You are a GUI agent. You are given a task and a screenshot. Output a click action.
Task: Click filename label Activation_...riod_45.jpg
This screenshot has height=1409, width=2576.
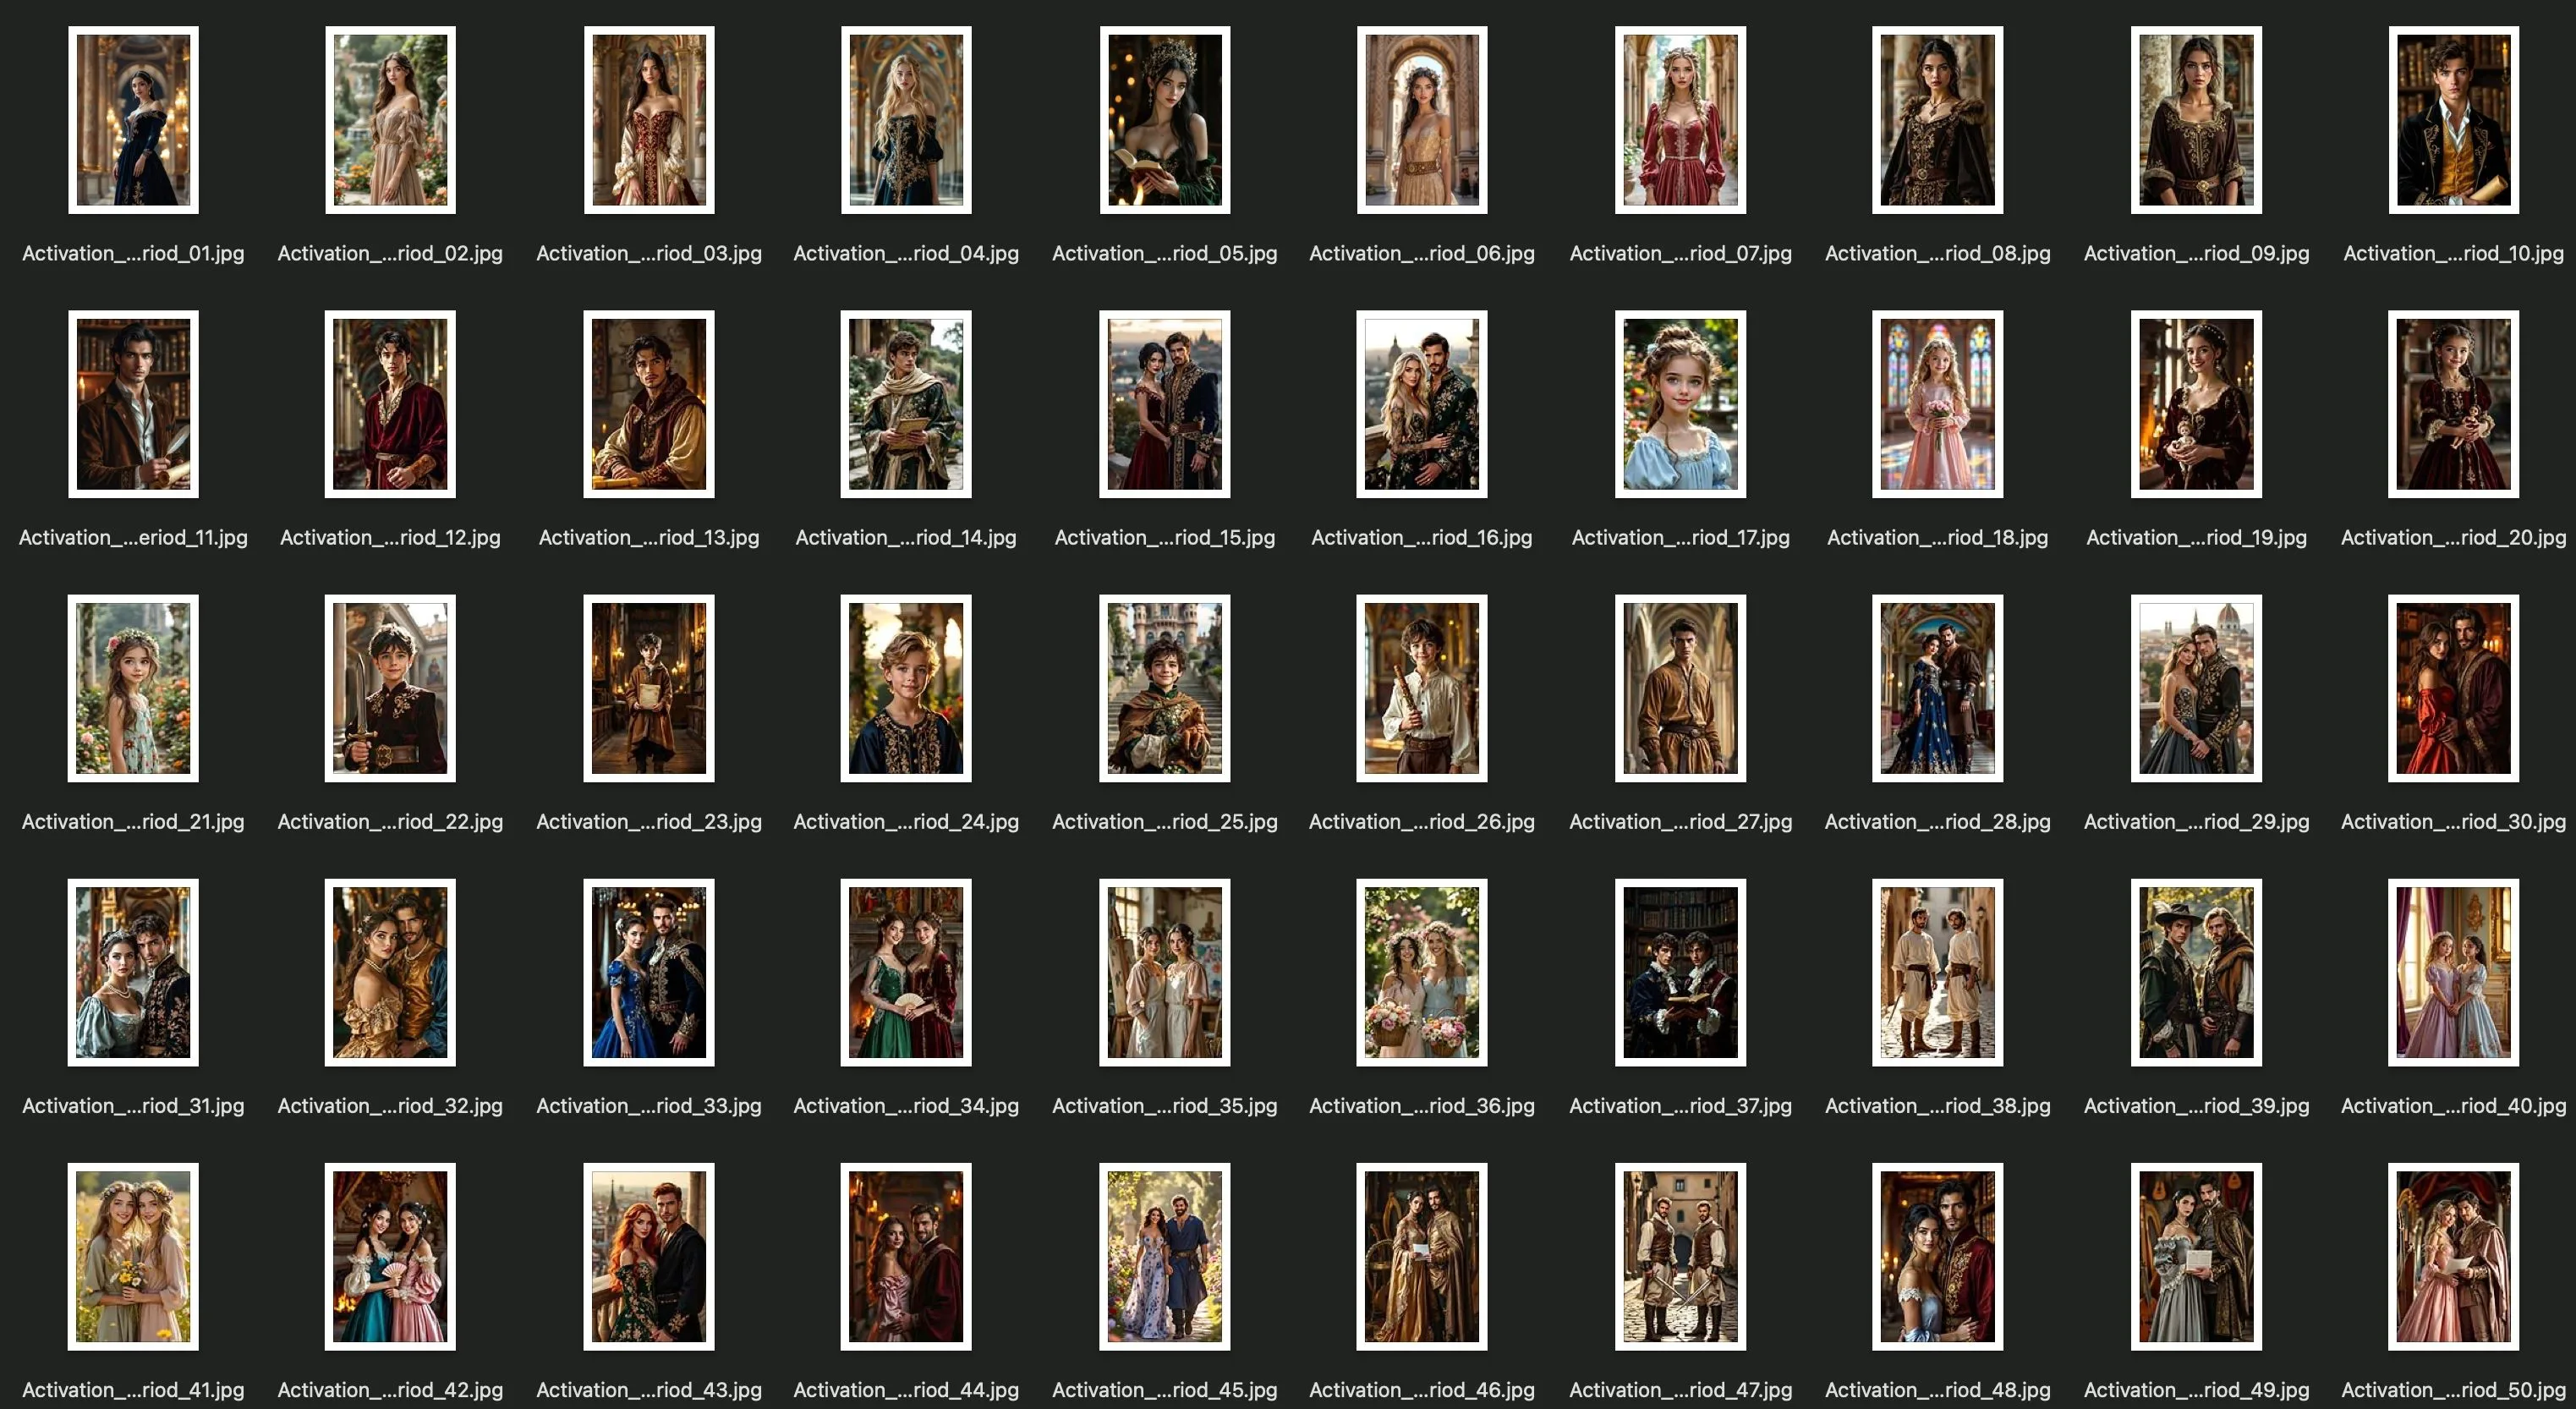point(1164,1390)
